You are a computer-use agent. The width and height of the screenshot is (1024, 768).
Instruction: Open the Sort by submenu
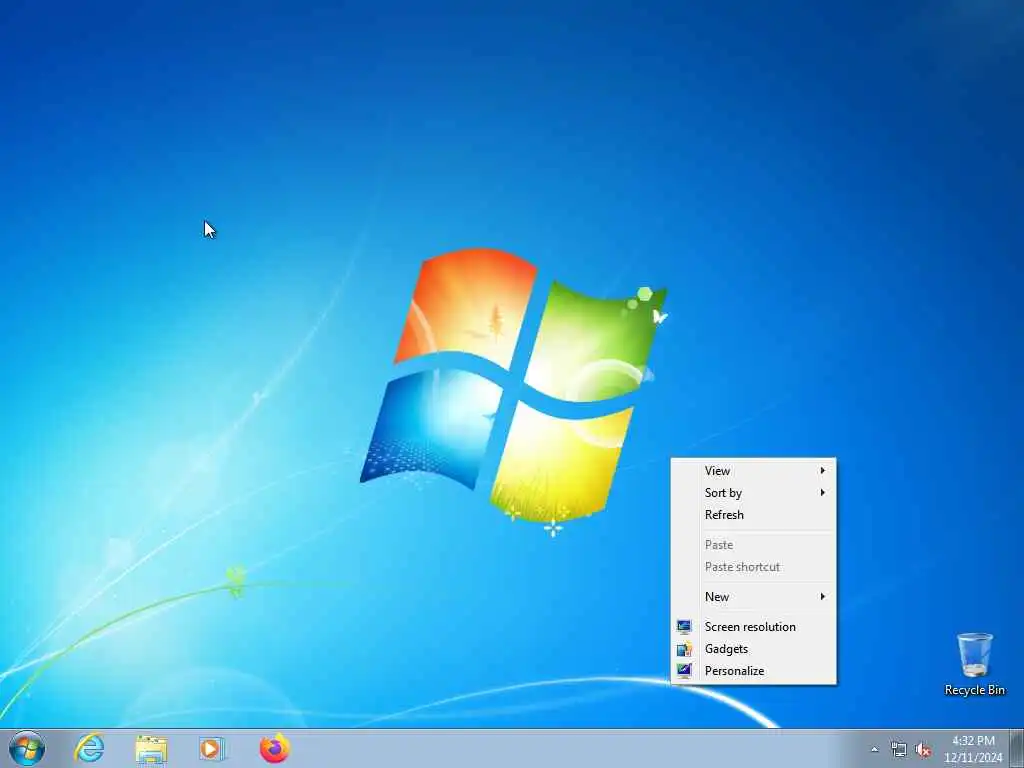pyautogui.click(x=754, y=493)
